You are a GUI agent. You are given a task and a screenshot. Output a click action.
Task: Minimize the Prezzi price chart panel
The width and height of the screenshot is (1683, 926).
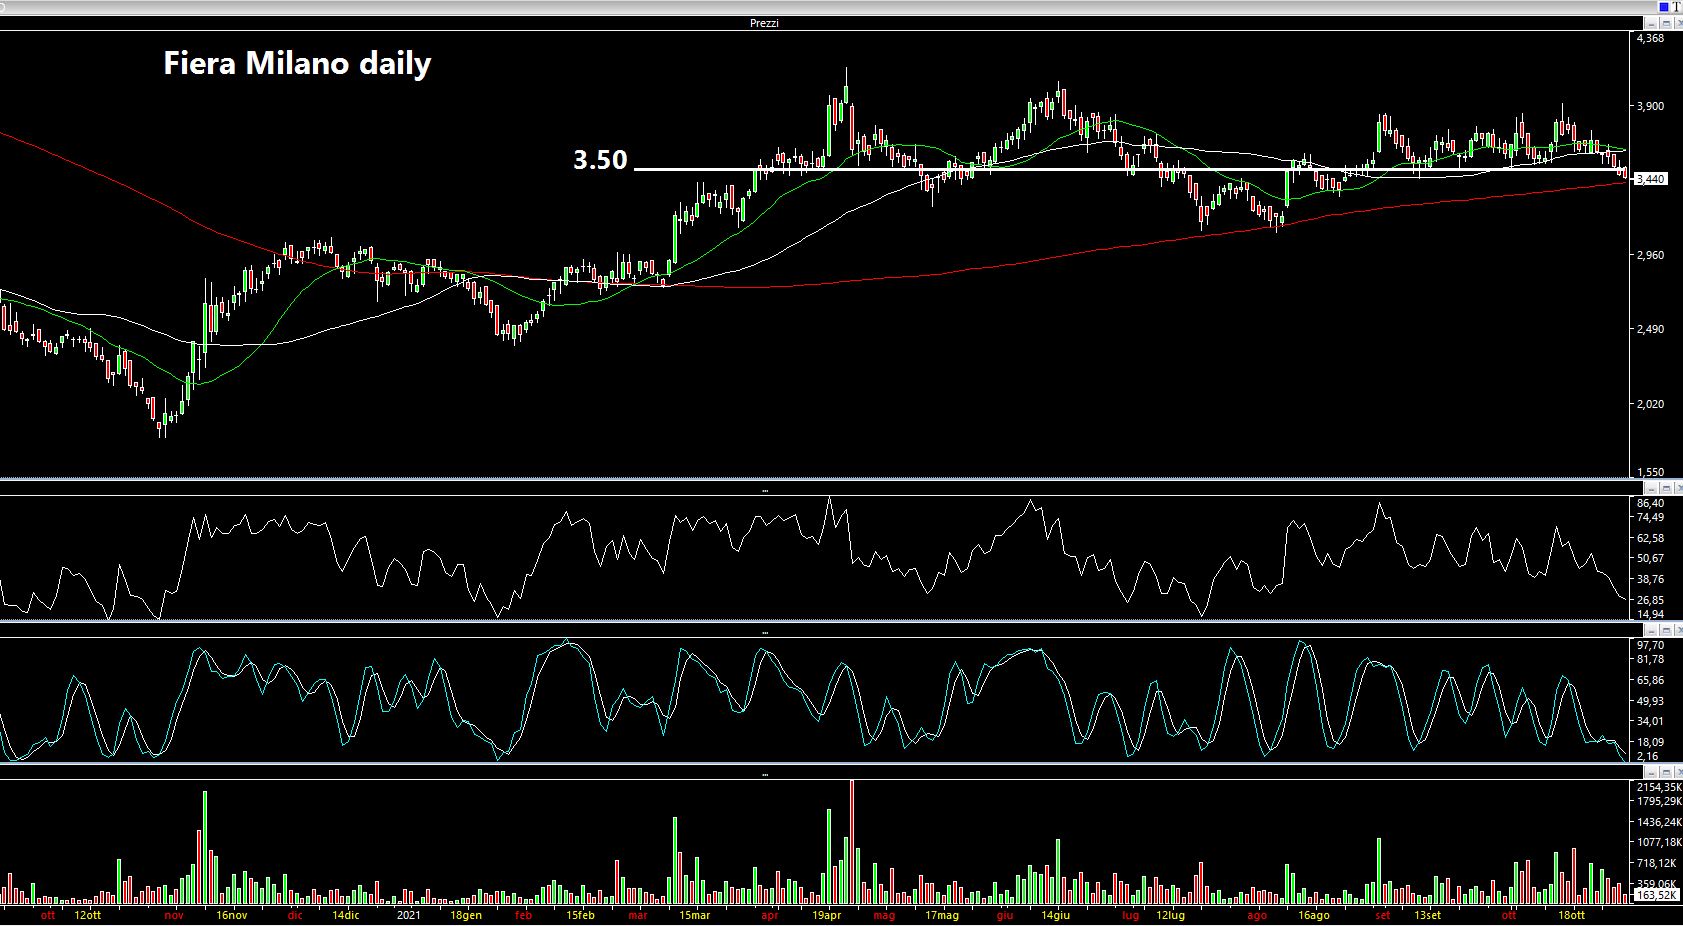click(x=1652, y=23)
